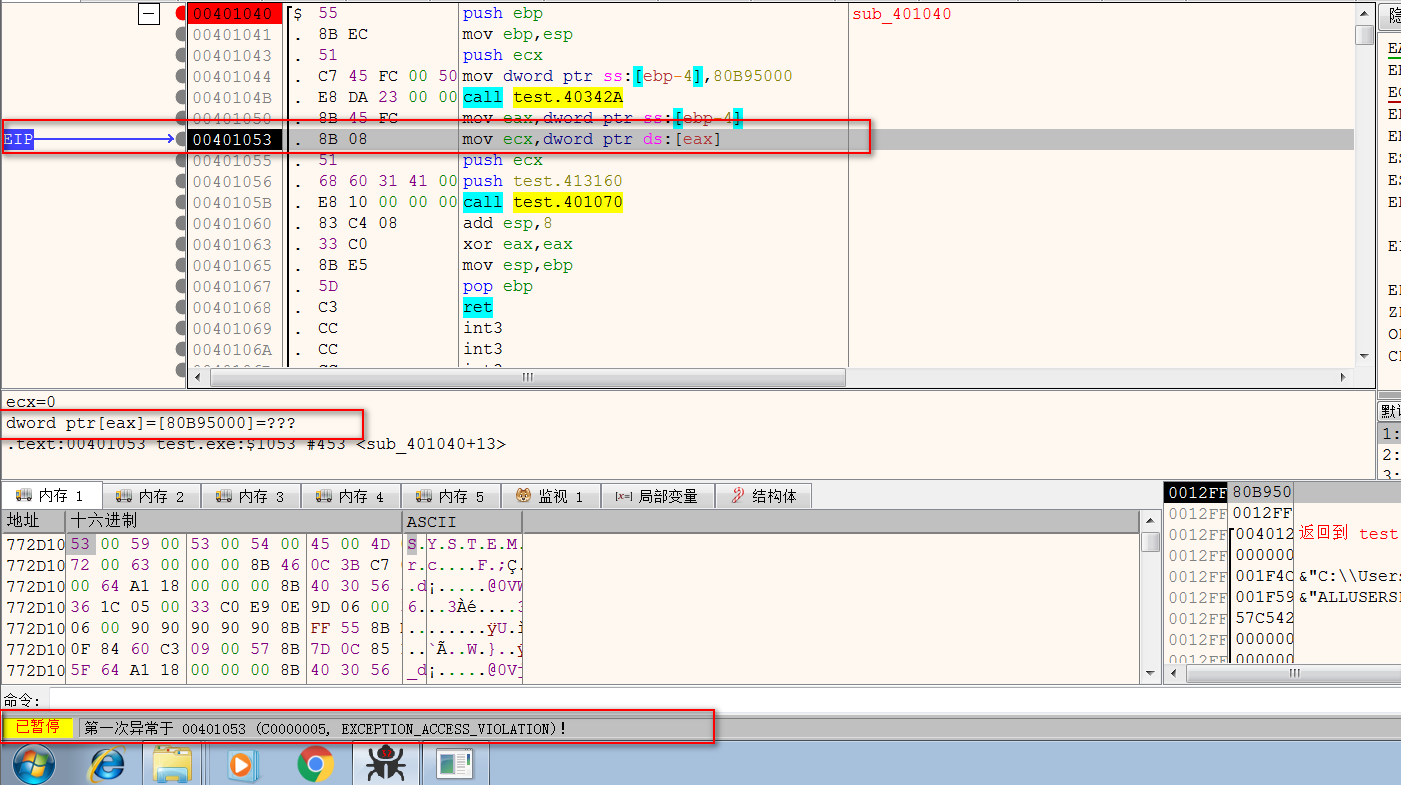1401x785 pixels.
Task: Collapse sub_401040 using the minus box
Action: point(148,14)
